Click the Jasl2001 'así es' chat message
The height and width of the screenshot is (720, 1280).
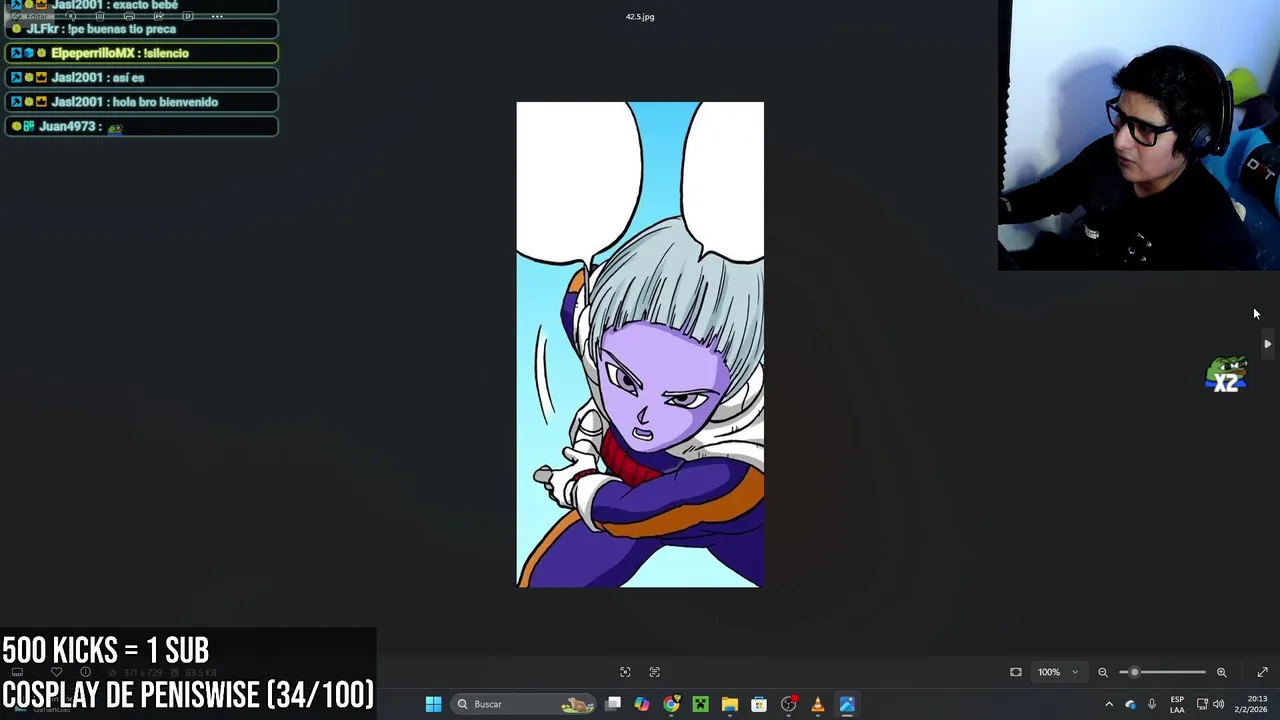pos(141,77)
